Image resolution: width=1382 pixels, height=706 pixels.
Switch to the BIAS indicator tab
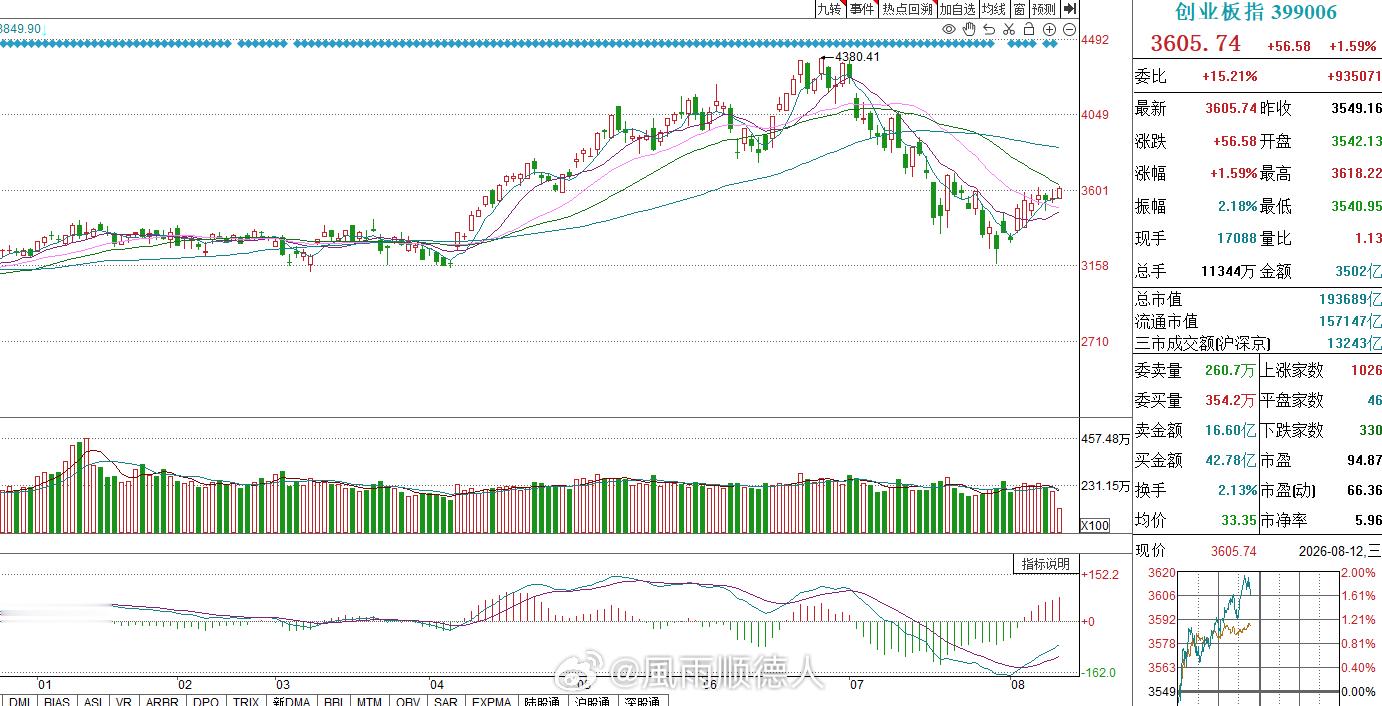[56, 702]
